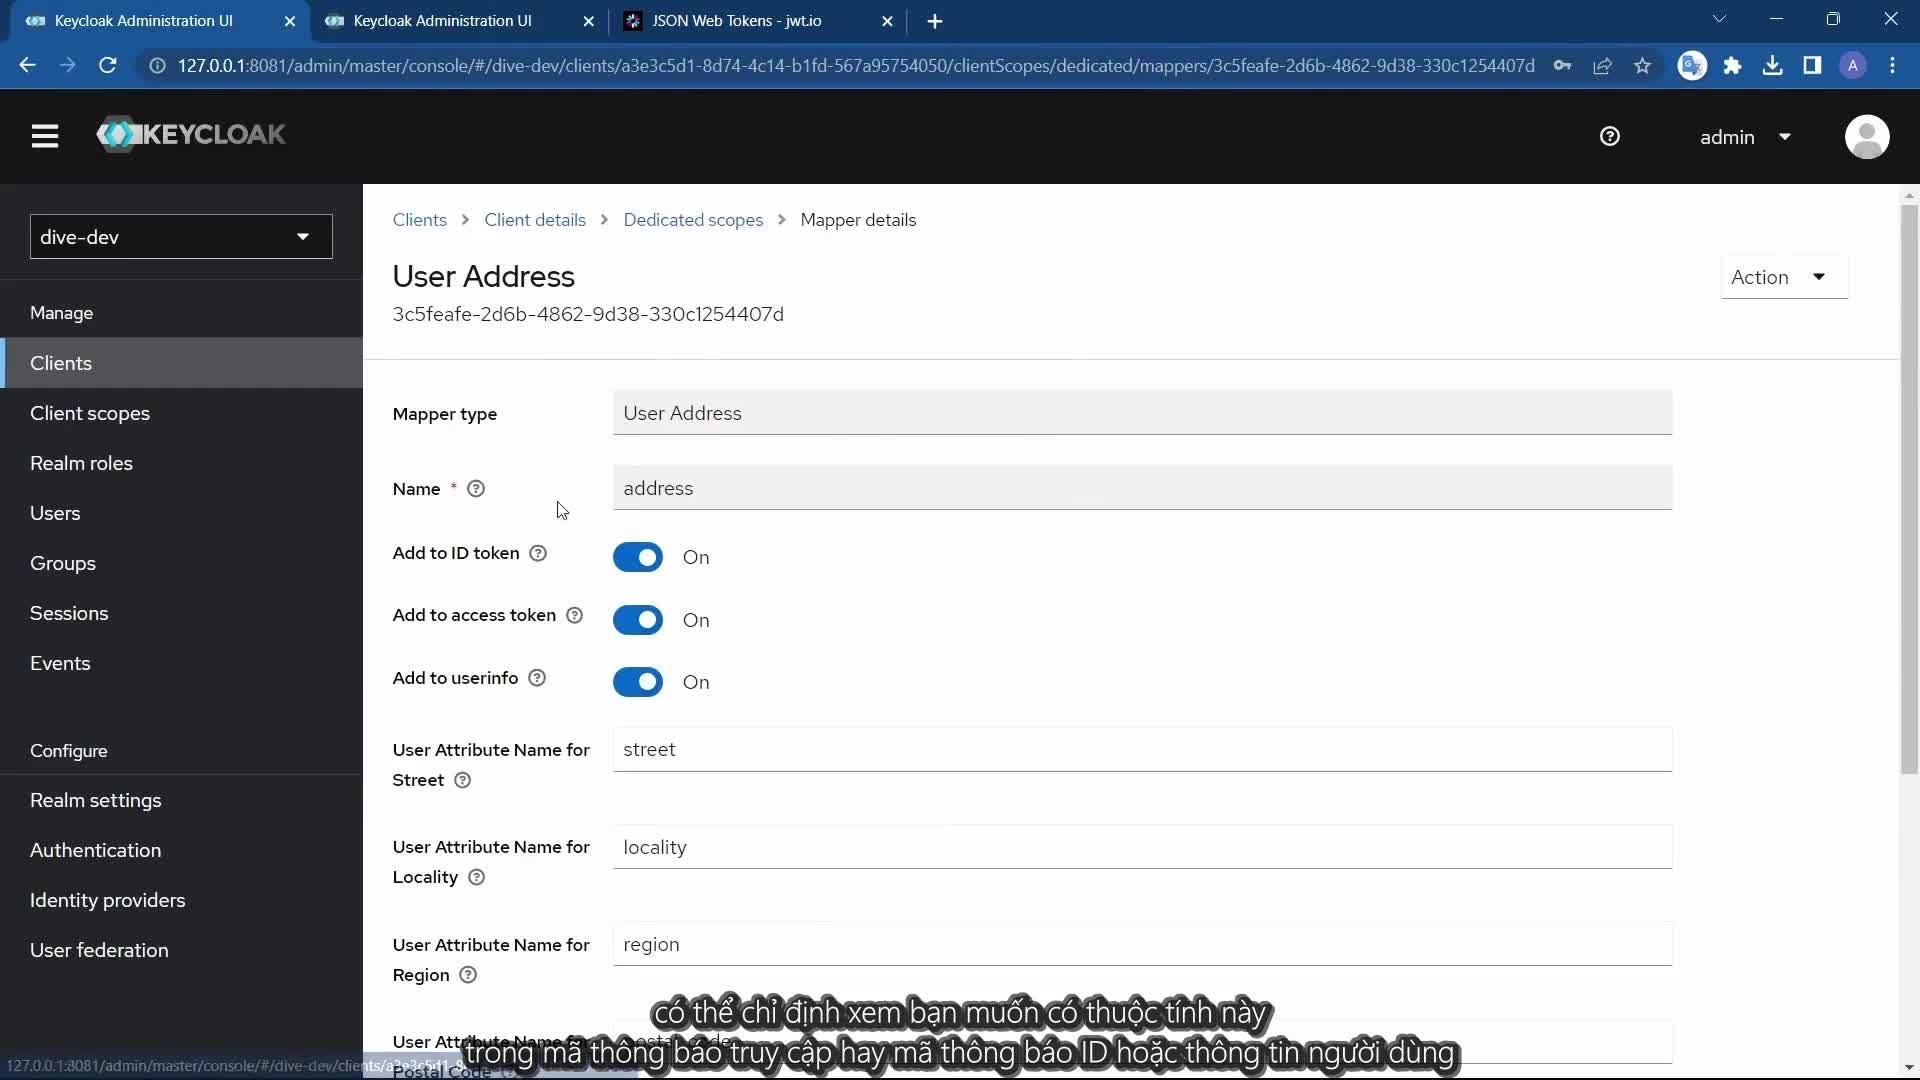The image size is (1920, 1080).
Task: Open the admin user dropdown
Action: coord(1745,137)
